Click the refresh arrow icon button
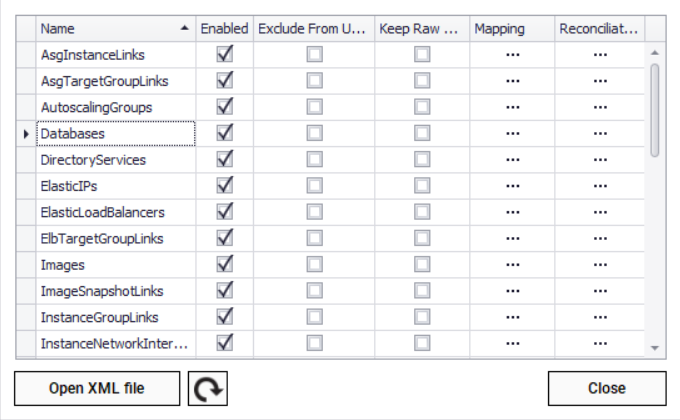Viewport: 680px width, 420px height. click(x=207, y=389)
